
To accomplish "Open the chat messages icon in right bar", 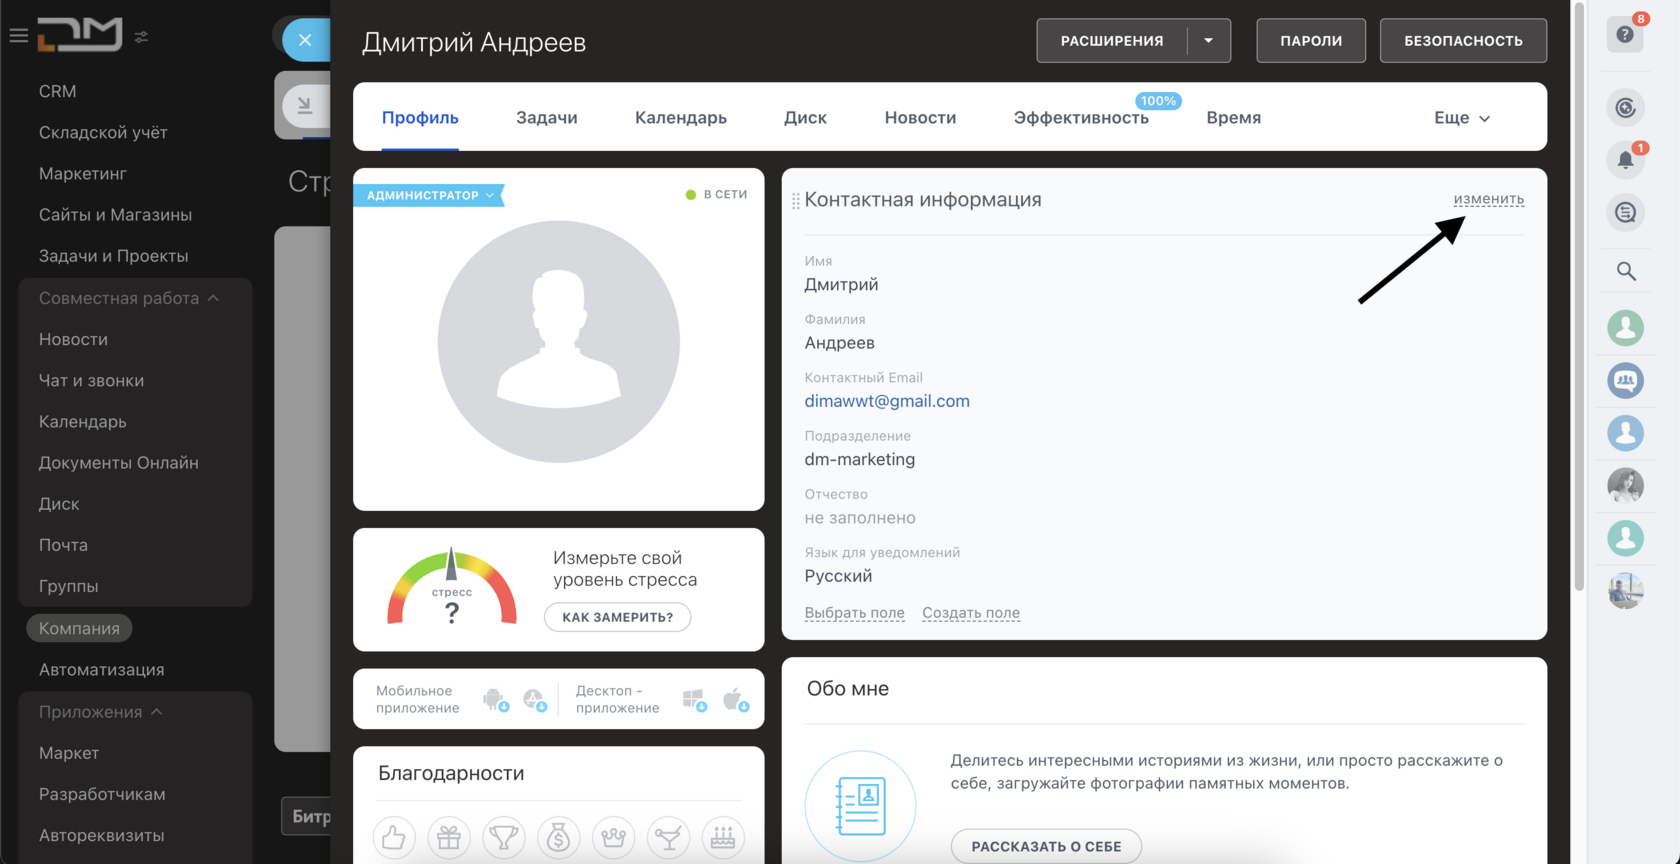I will coord(1625,212).
